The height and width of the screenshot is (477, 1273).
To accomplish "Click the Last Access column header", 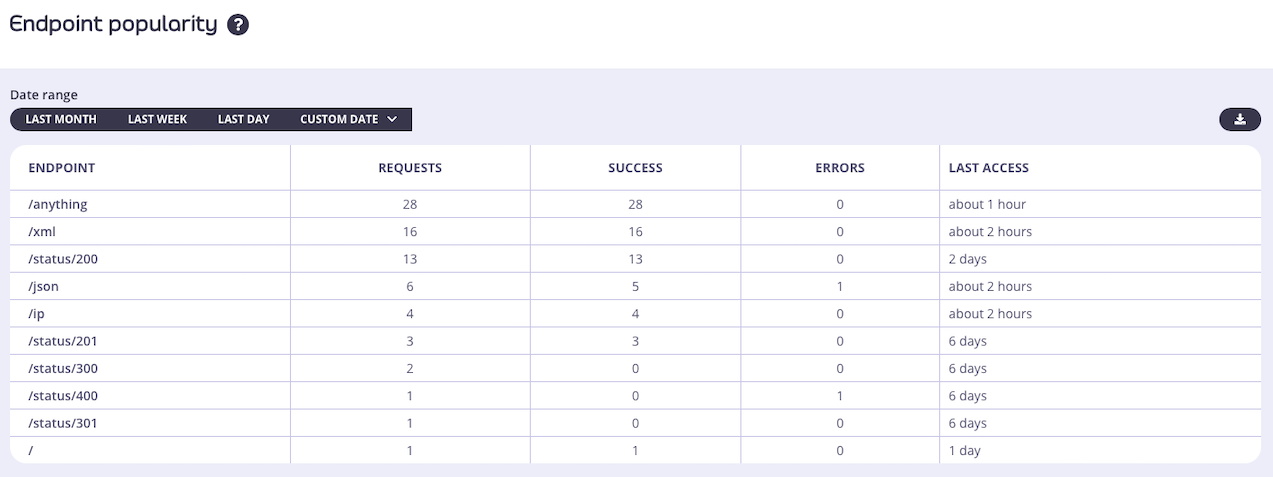I will 989,168.
